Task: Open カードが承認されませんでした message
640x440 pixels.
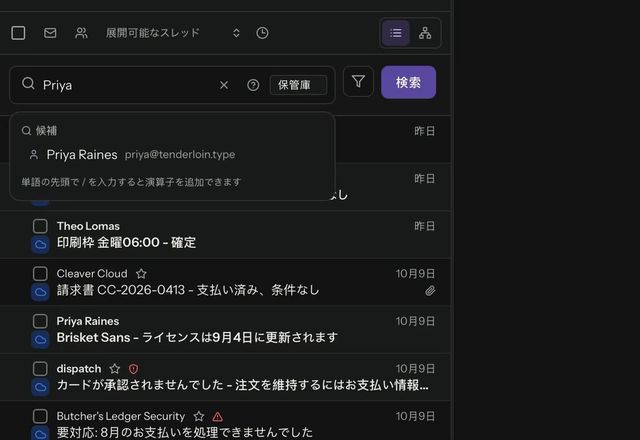Action: coord(242,385)
